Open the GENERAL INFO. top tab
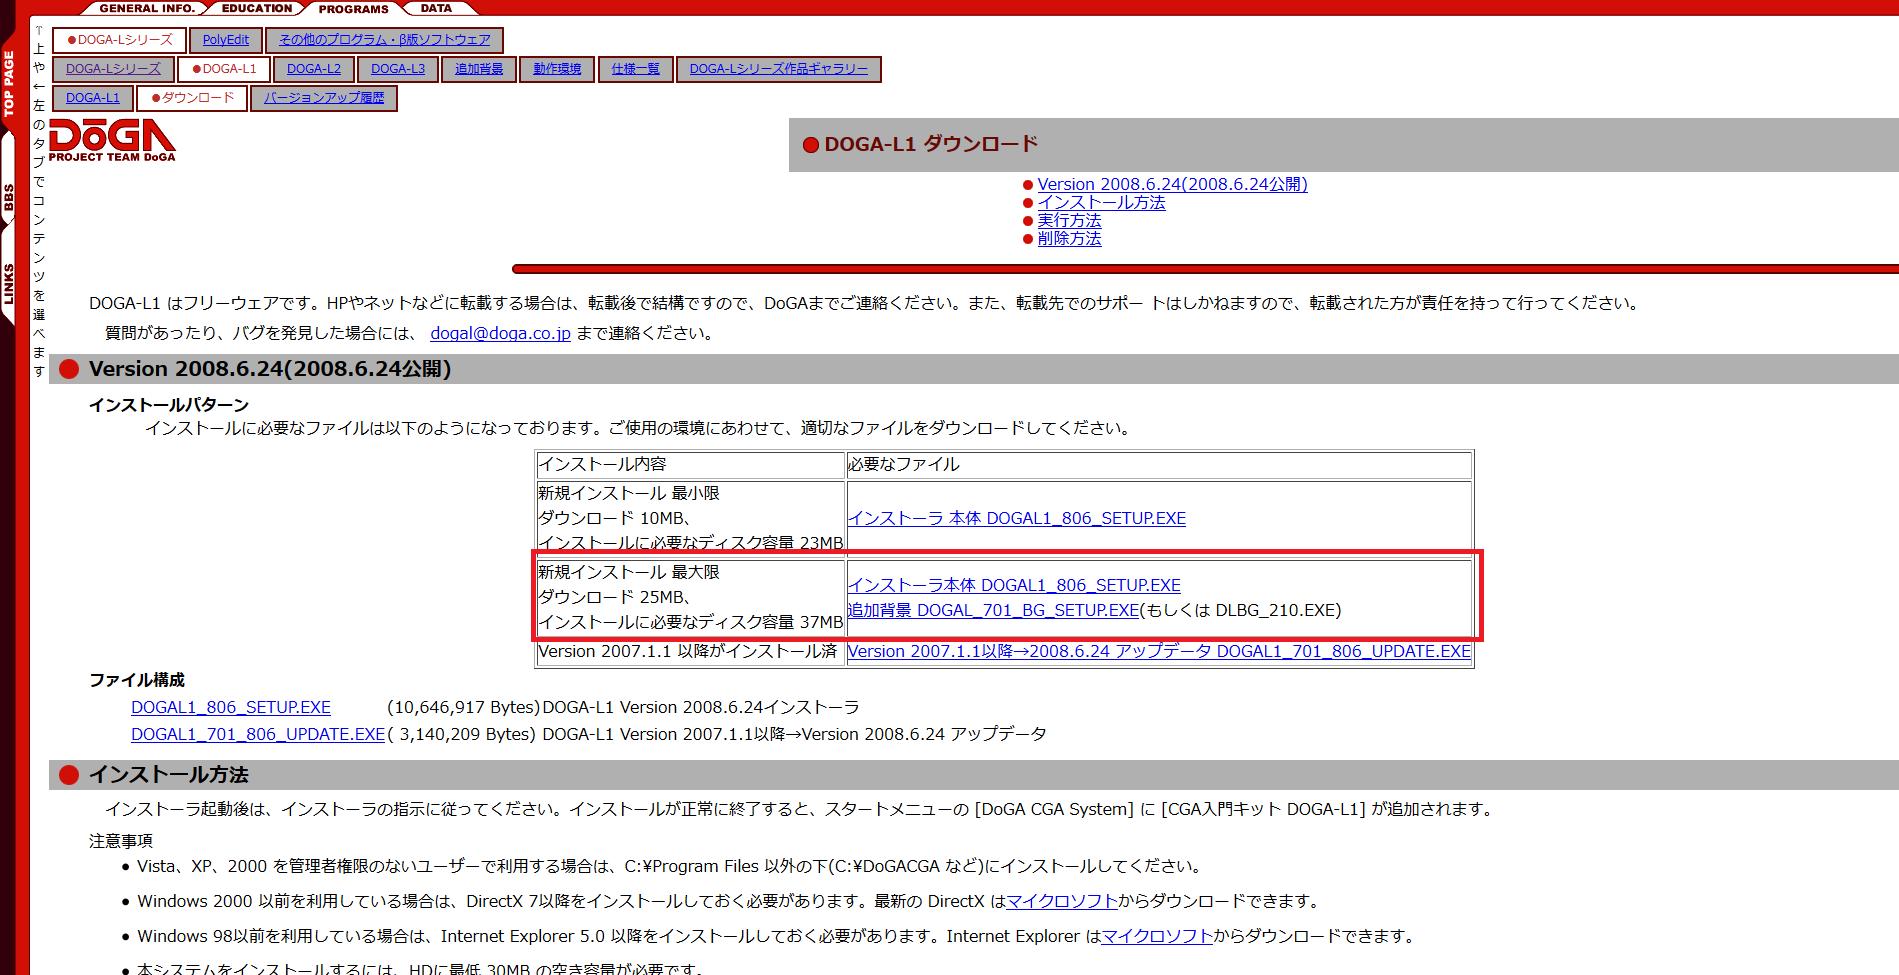This screenshot has height=975, width=1899. (x=147, y=8)
